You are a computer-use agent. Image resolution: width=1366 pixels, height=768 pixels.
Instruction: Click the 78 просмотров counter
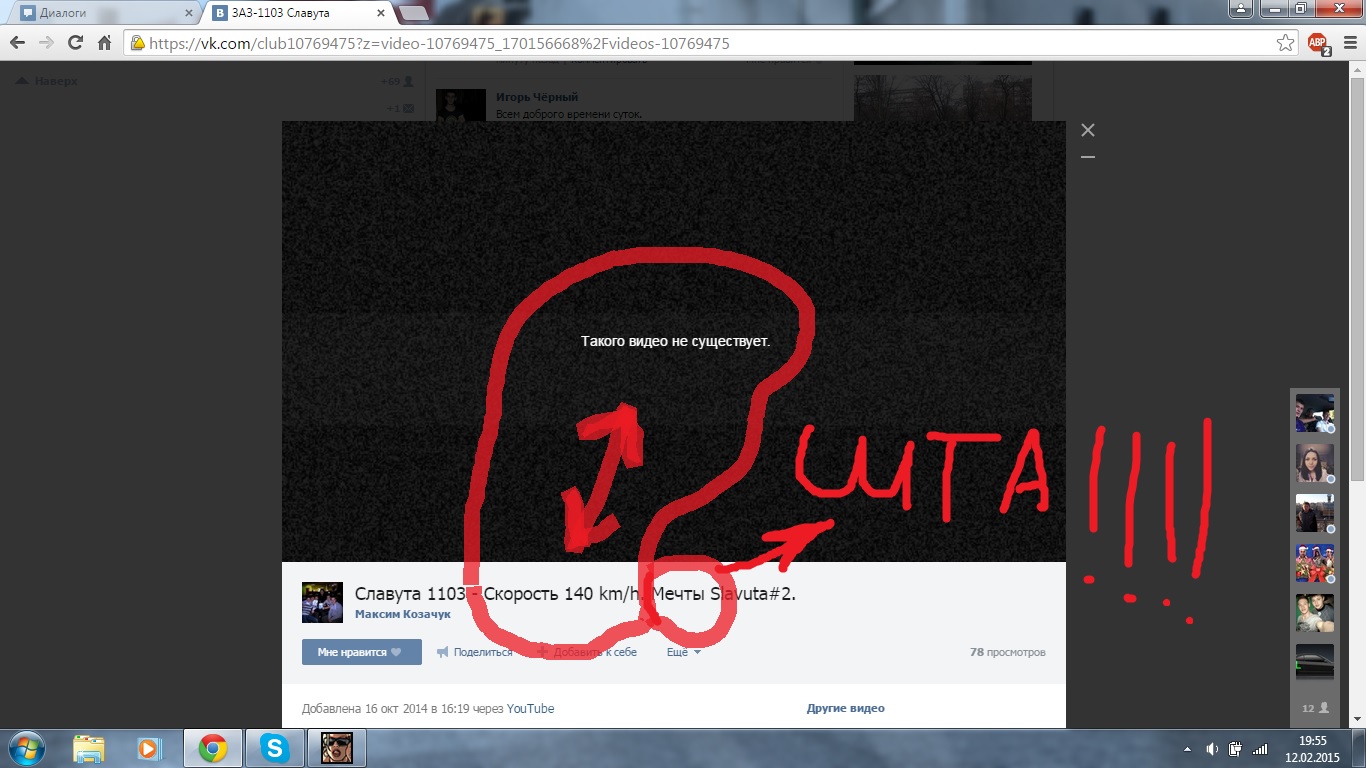coord(1008,652)
